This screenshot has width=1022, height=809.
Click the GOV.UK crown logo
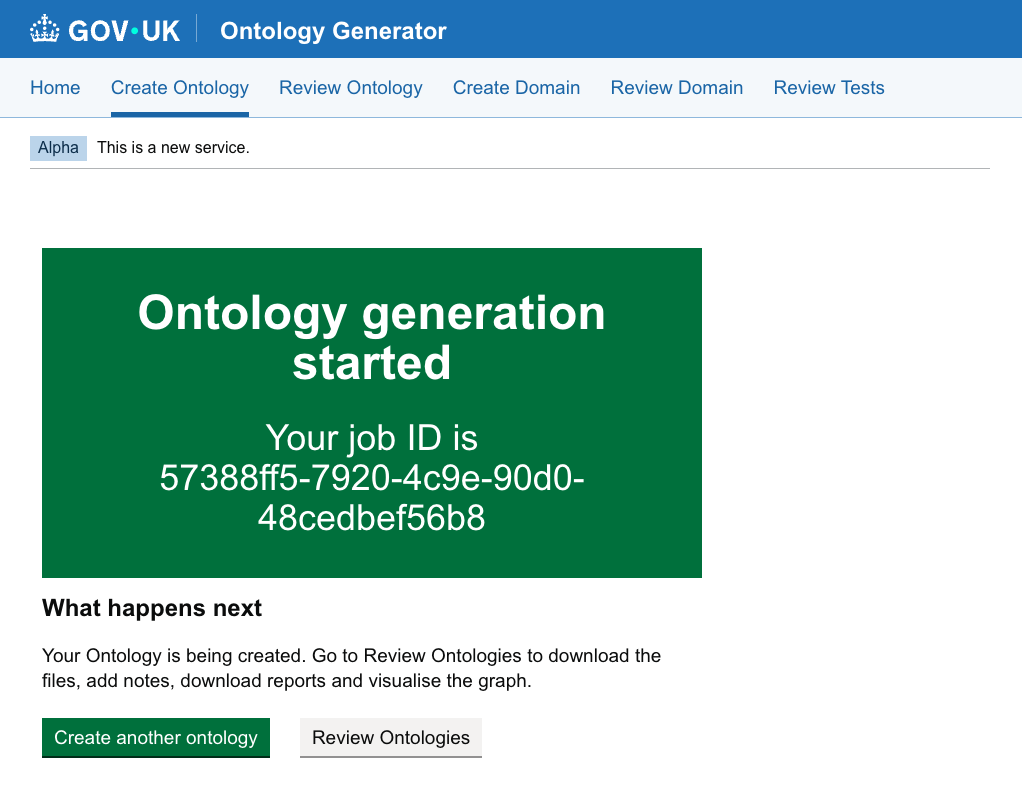pyautogui.click(x=44, y=30)
